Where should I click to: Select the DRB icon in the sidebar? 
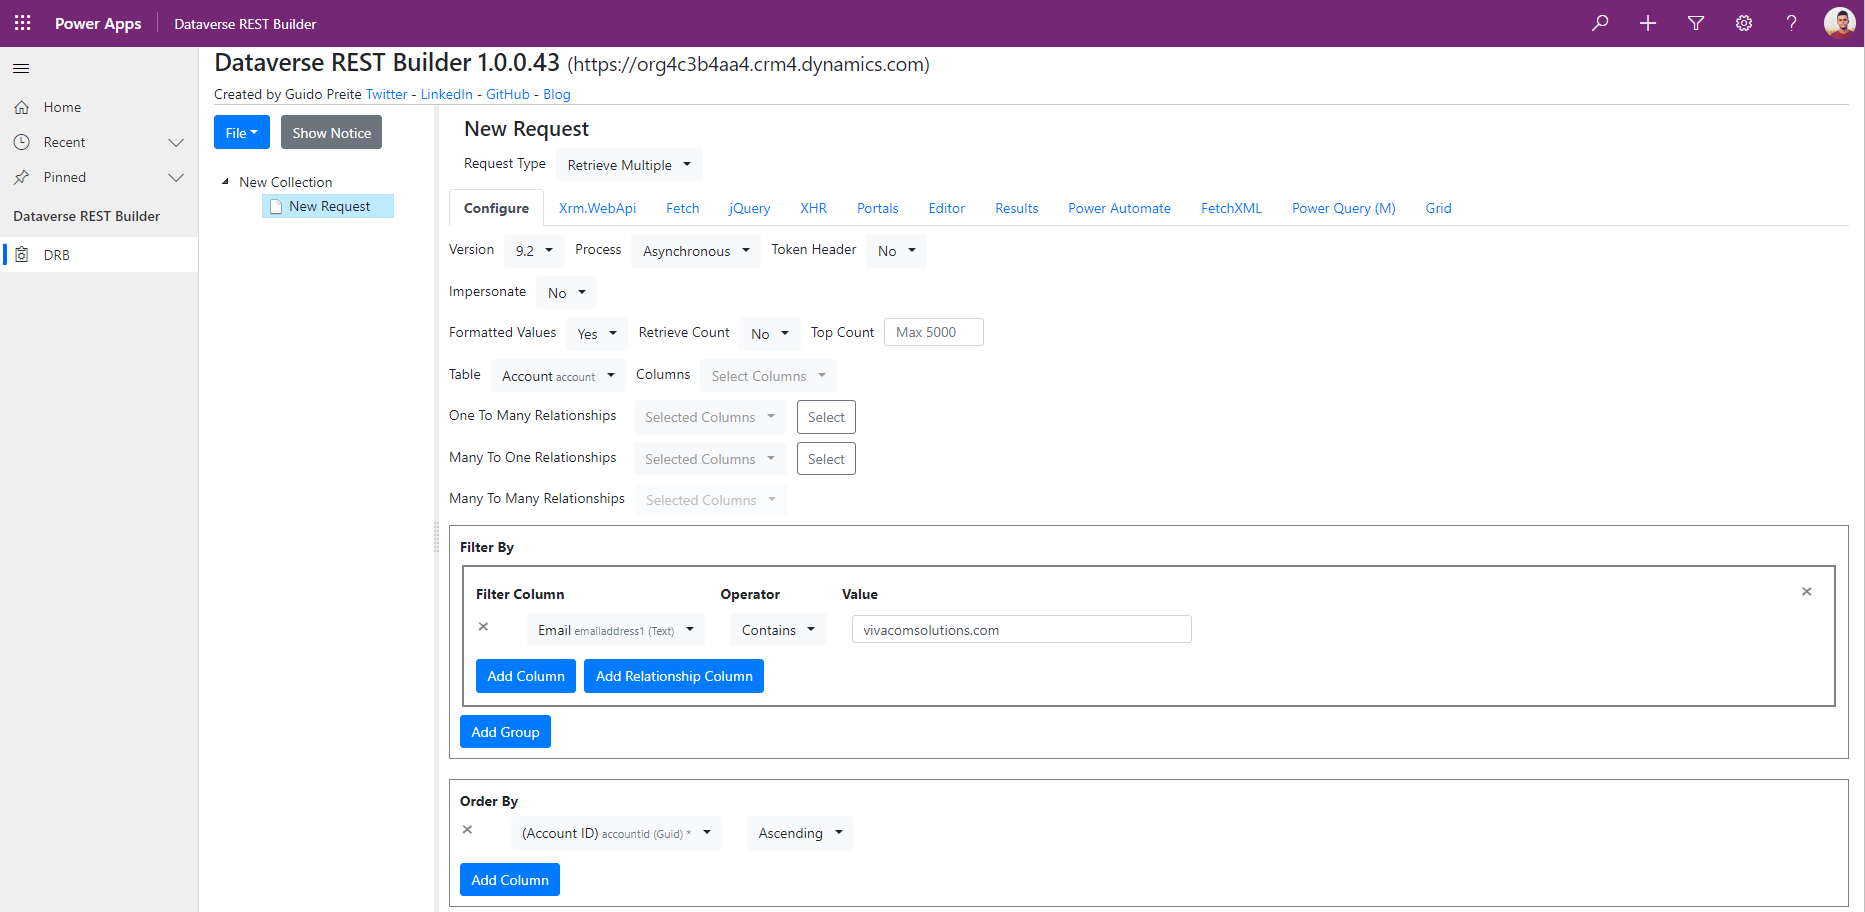point(22,254)
